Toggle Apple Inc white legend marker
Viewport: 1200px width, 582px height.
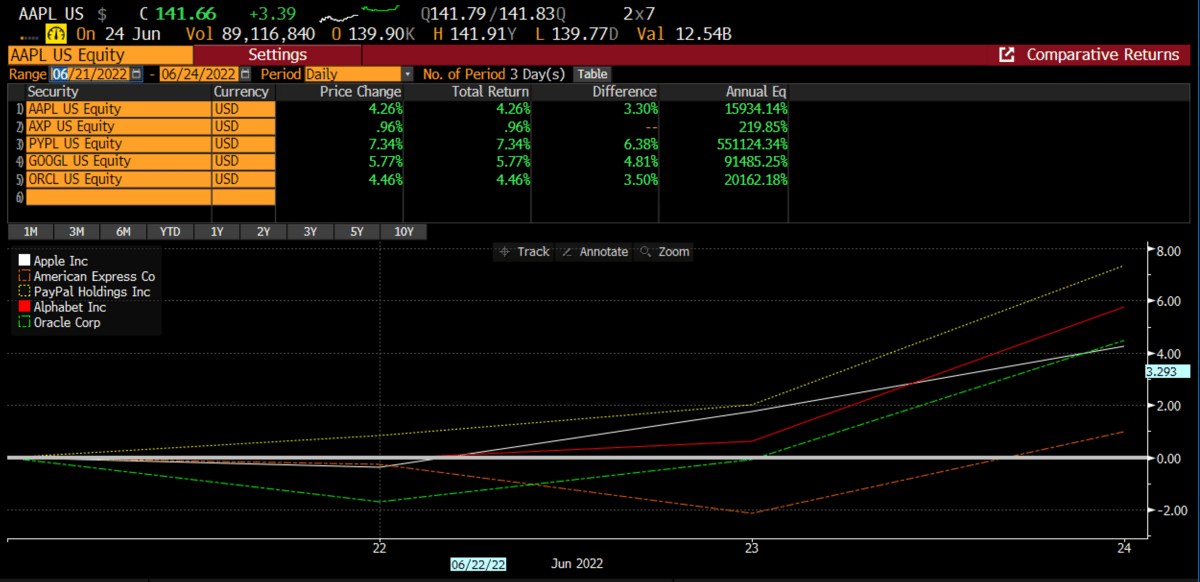point(25,261)
